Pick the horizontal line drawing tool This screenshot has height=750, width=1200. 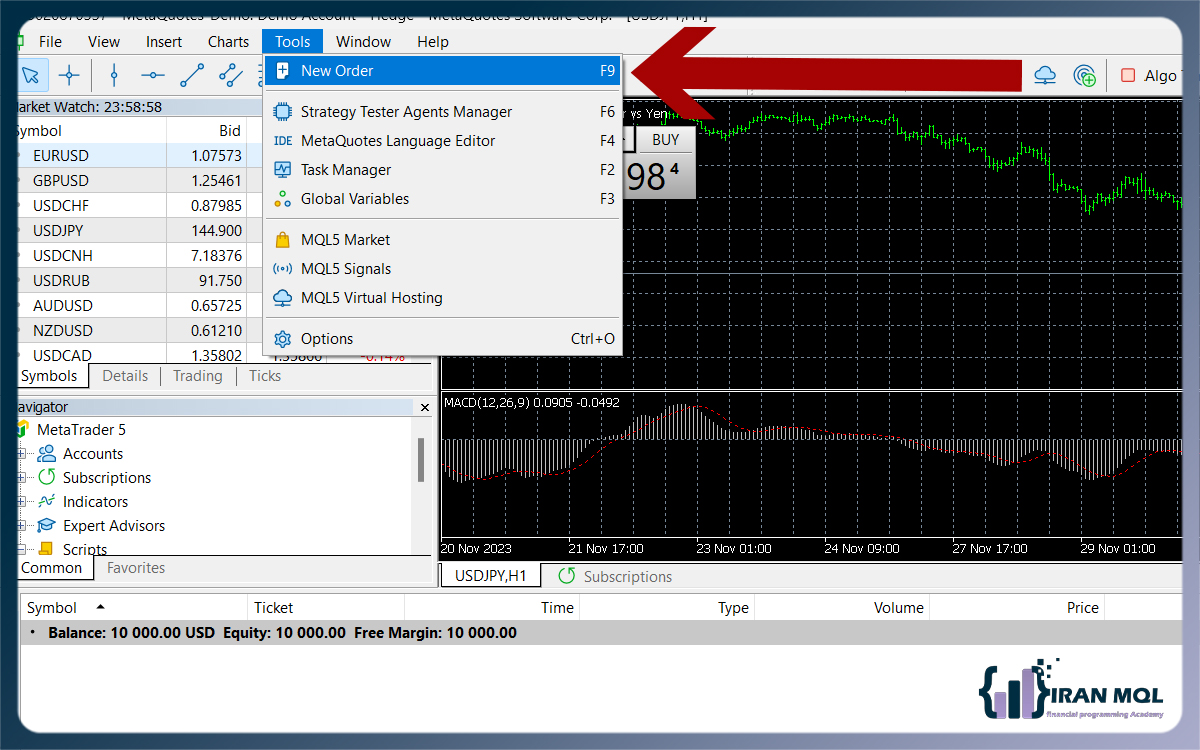click(x=153, y=75)
